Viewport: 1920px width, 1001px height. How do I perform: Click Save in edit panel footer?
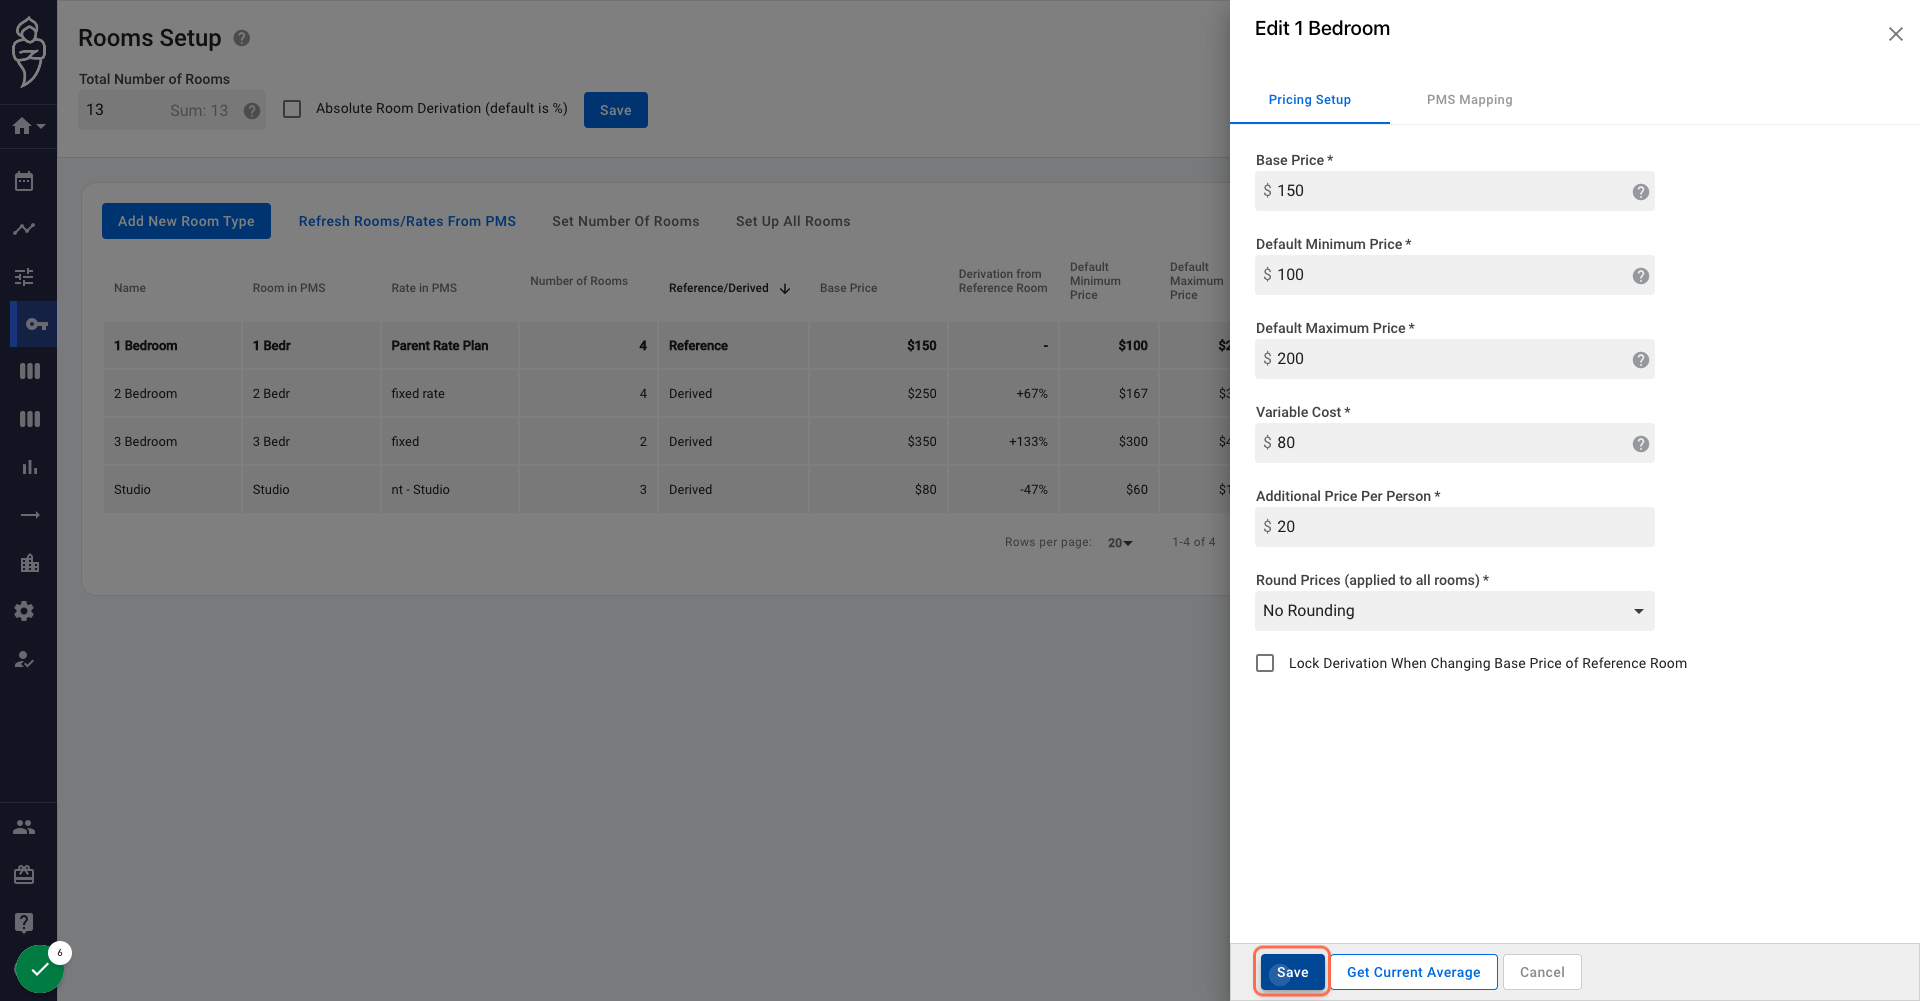tap(1292, 972)
